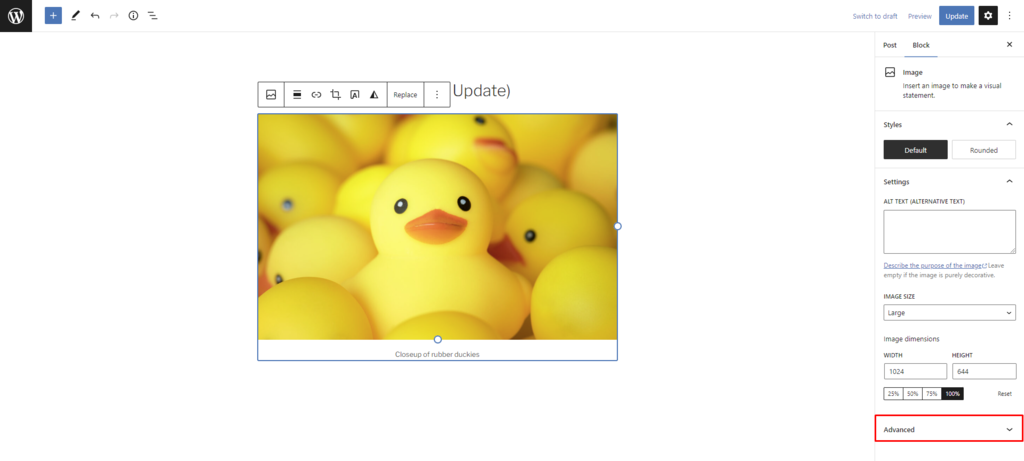Click the Undo arrow

click(x=95, y=16)
